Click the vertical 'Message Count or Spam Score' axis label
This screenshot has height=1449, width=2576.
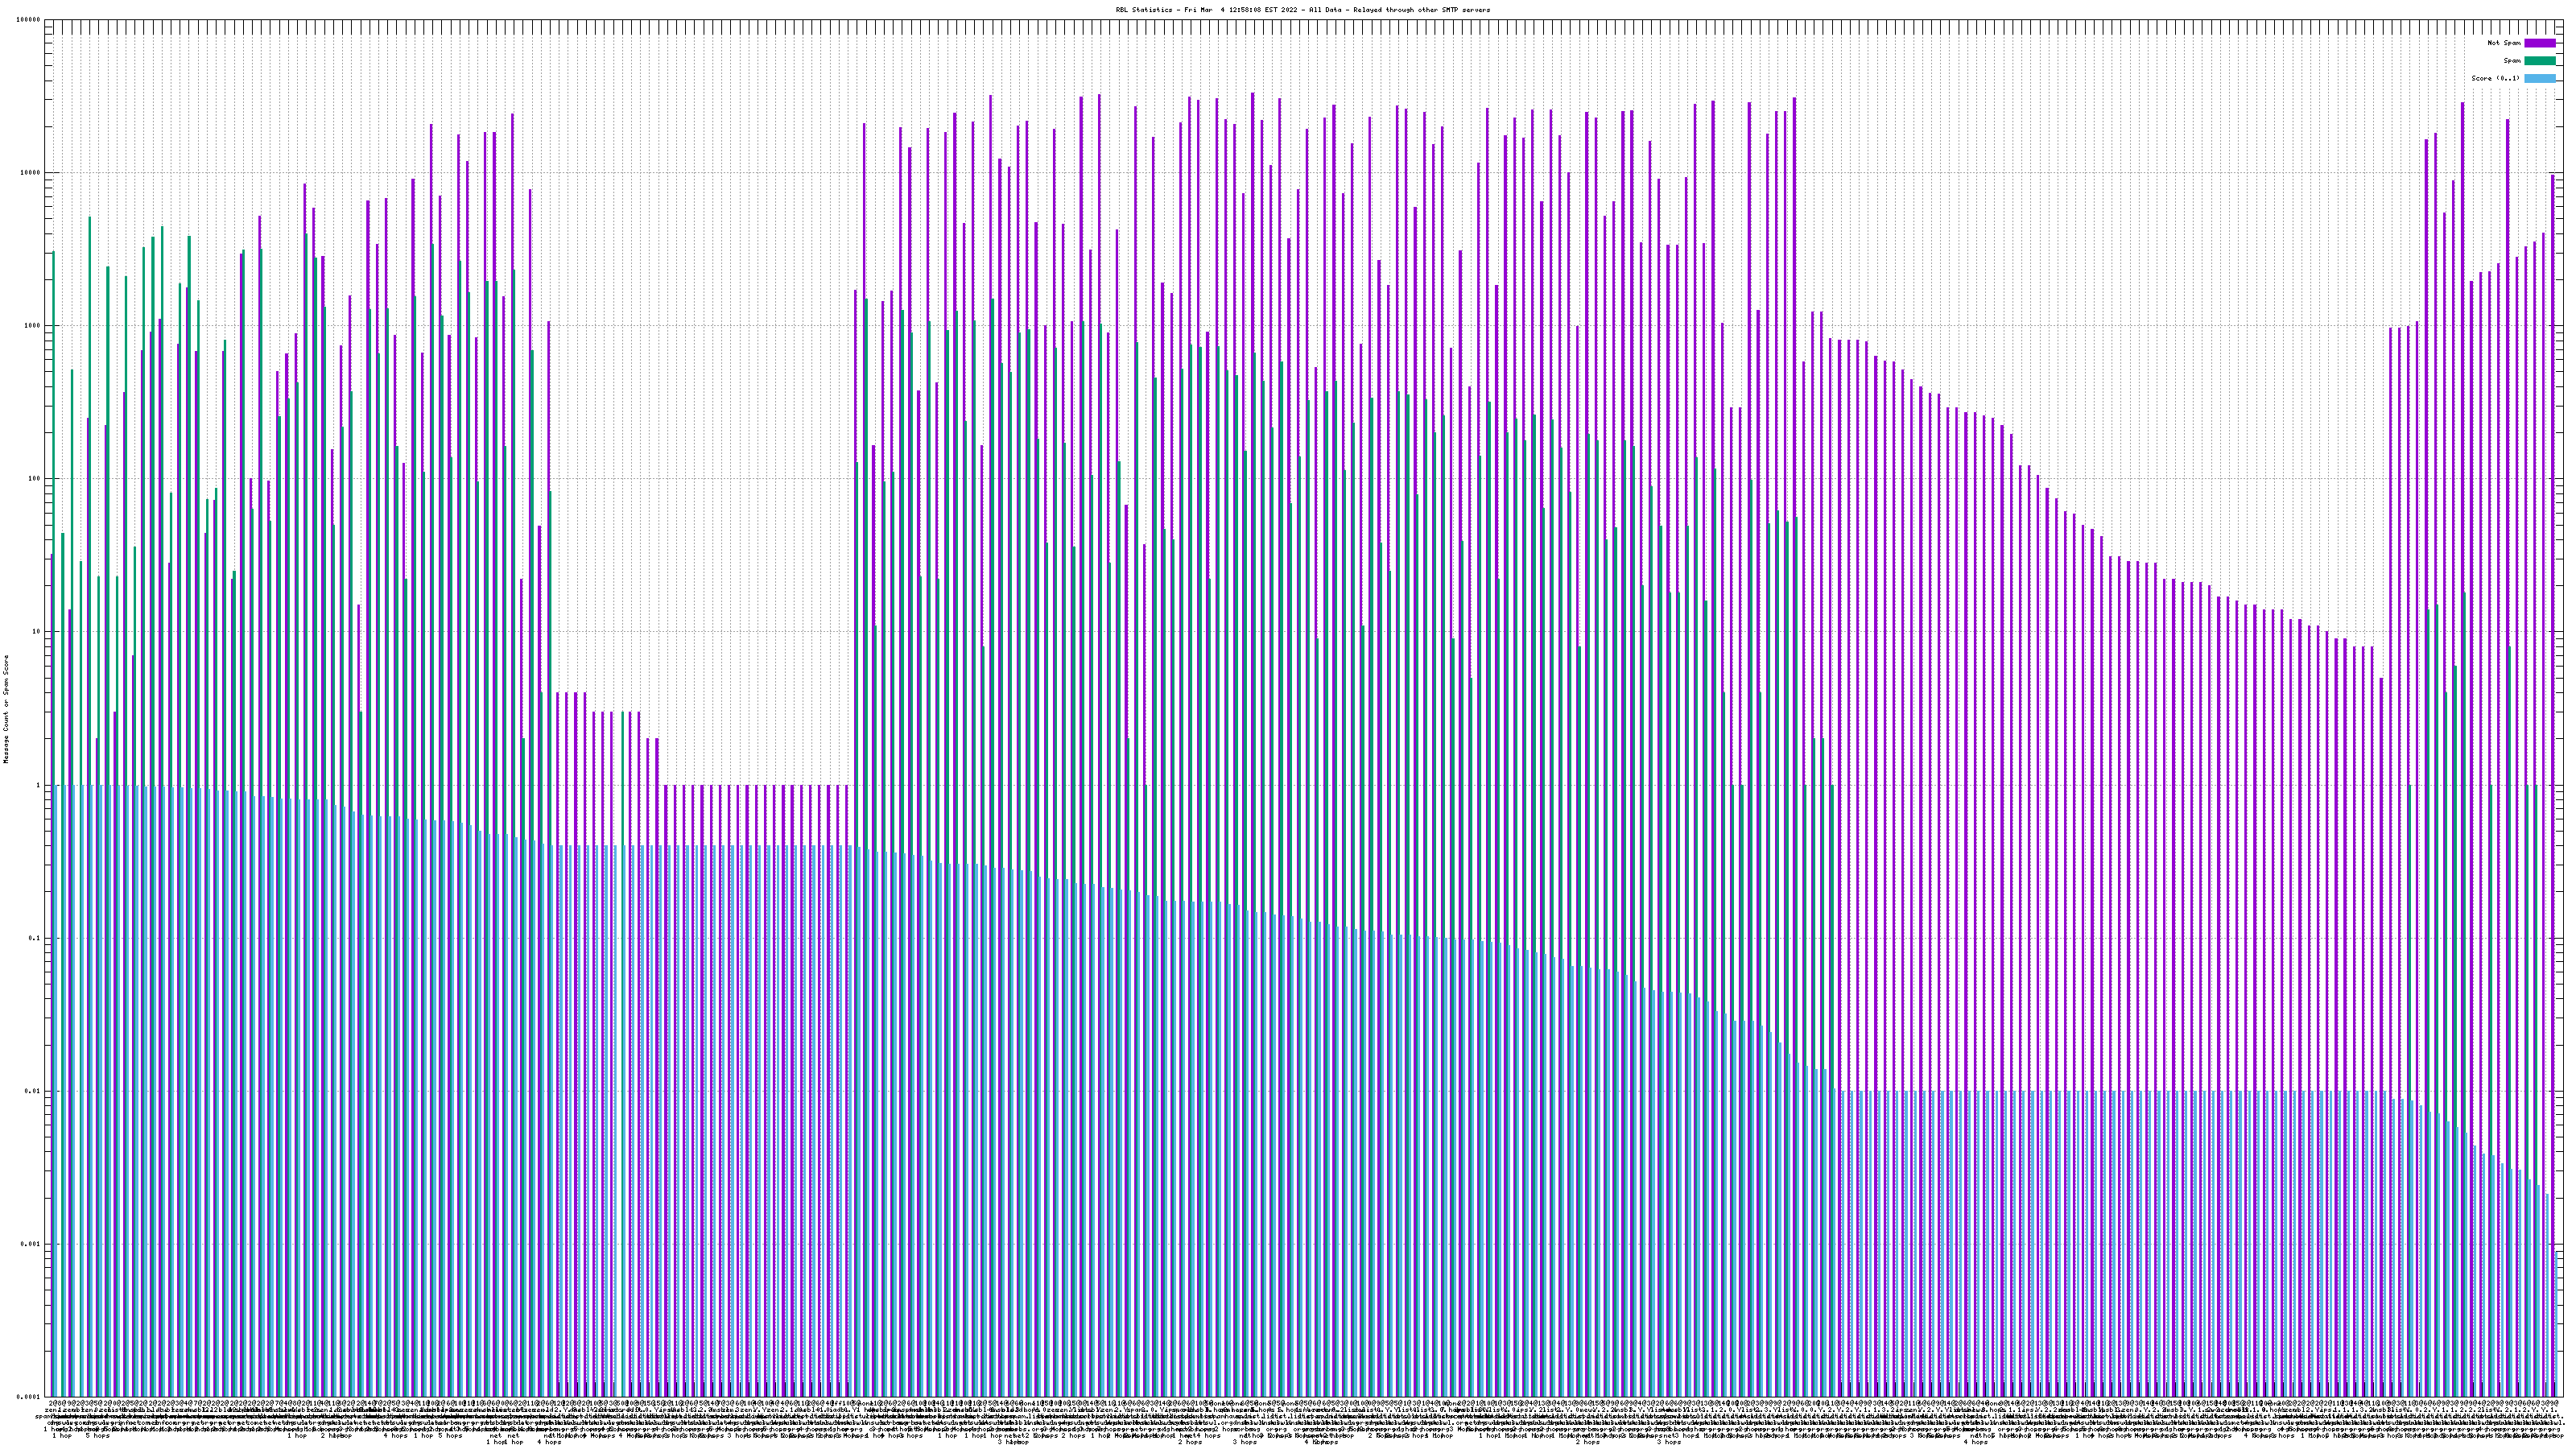5,709
